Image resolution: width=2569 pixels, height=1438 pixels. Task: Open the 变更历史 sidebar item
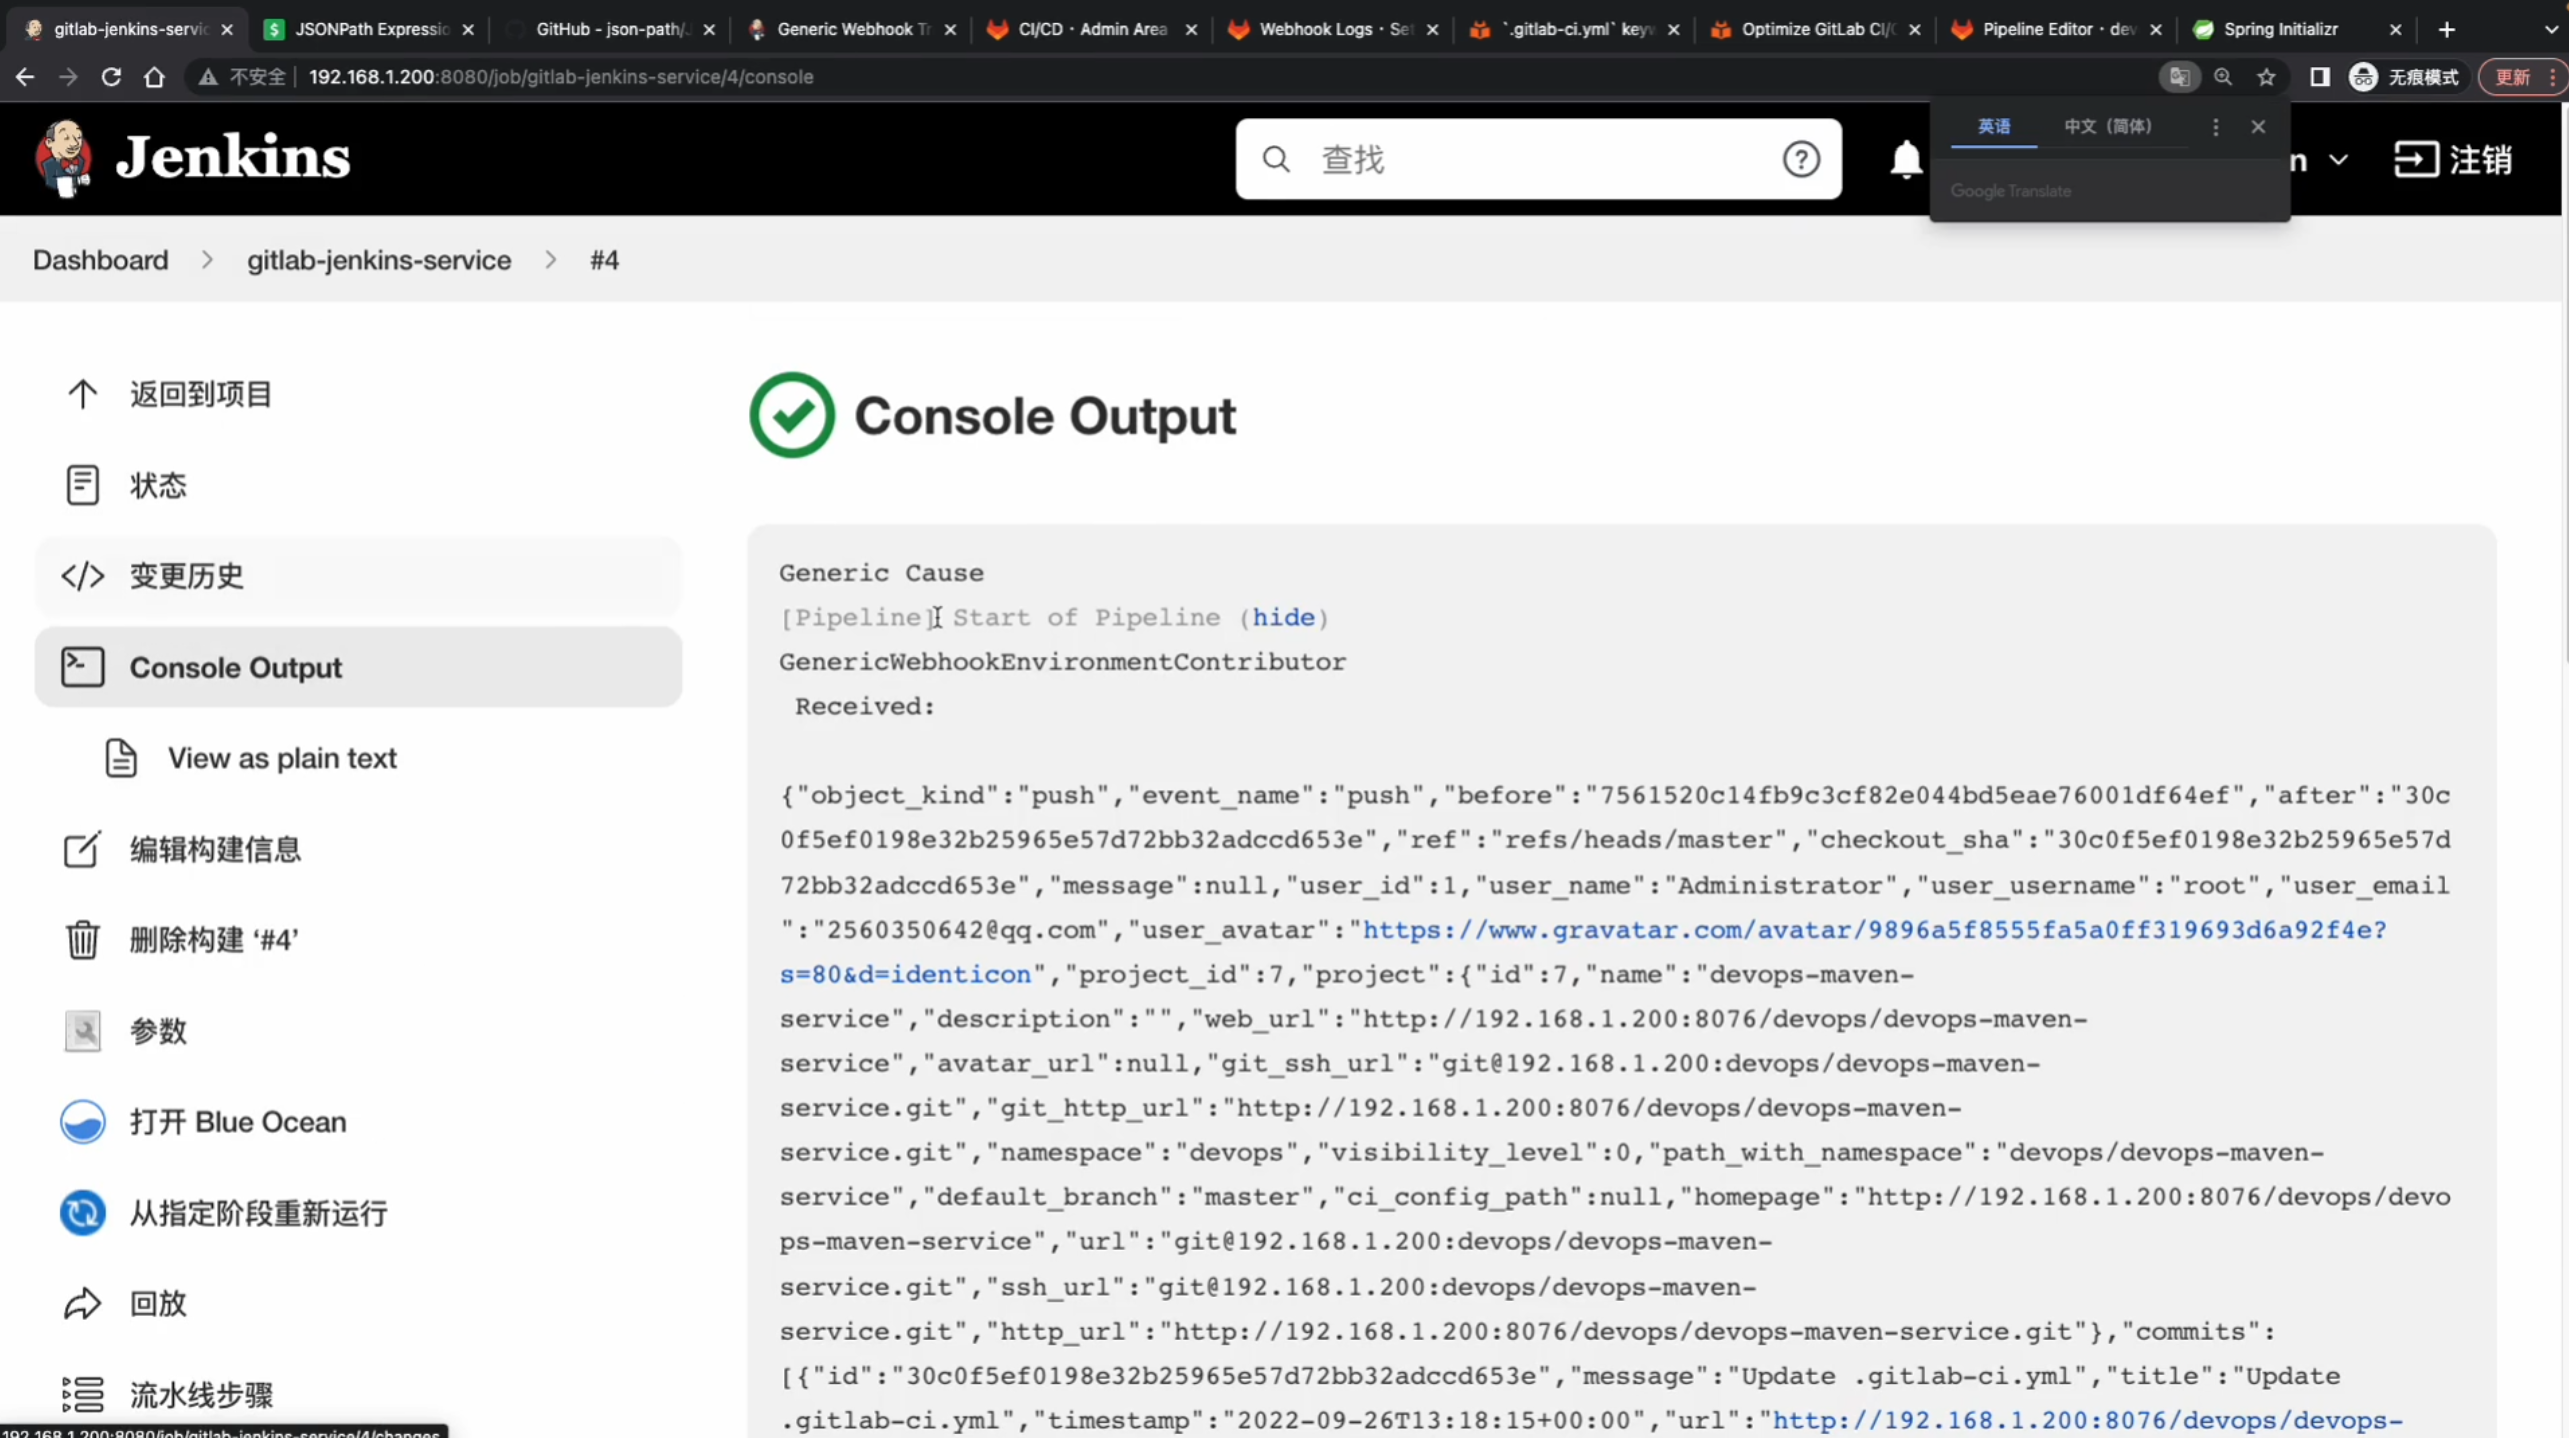pyautogui.click(x=358, y=576)
